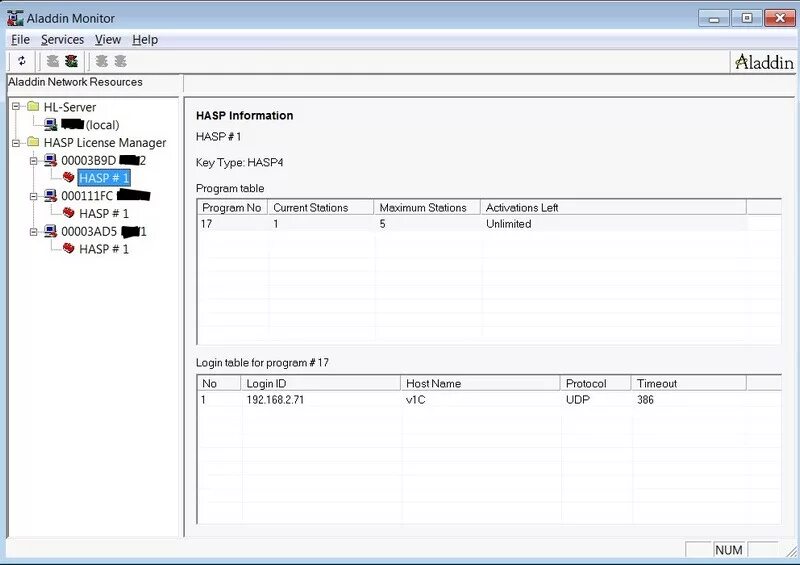This screenshot has width=800, height=565.
Task: Click the Maximum Stations column header
Action: [x=427, y=208]
